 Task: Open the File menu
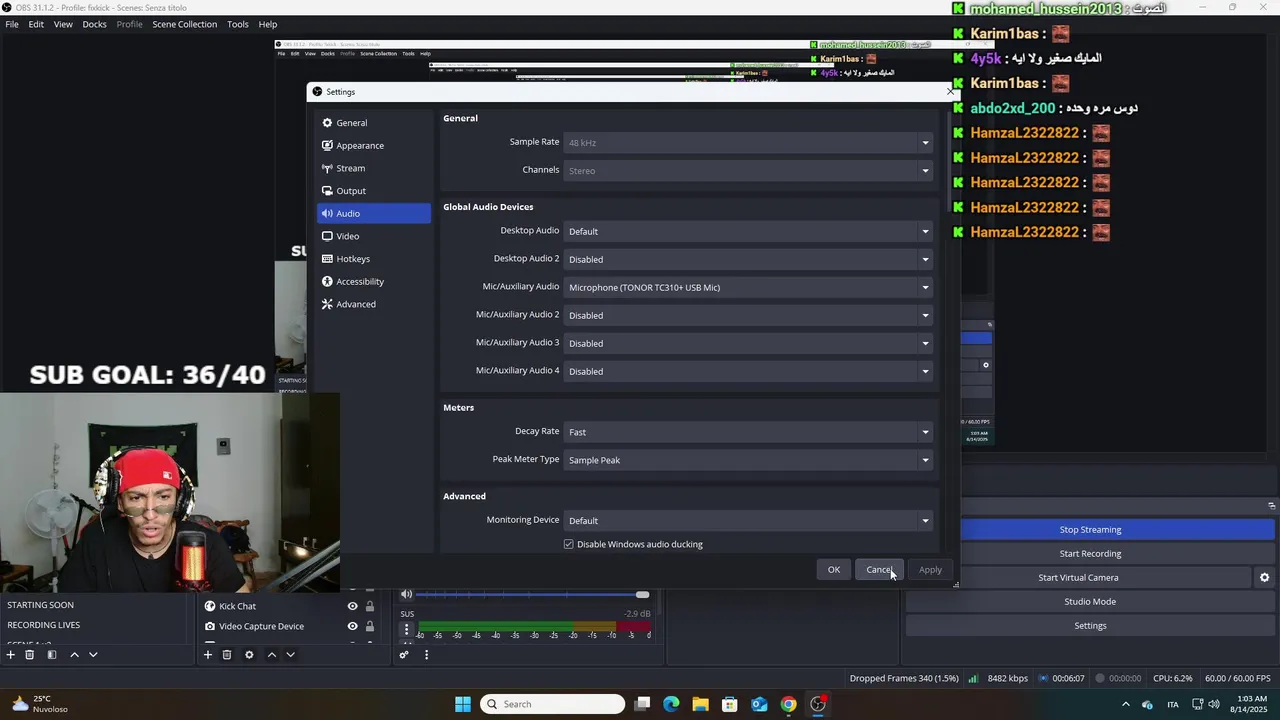(x=12, y=24)
